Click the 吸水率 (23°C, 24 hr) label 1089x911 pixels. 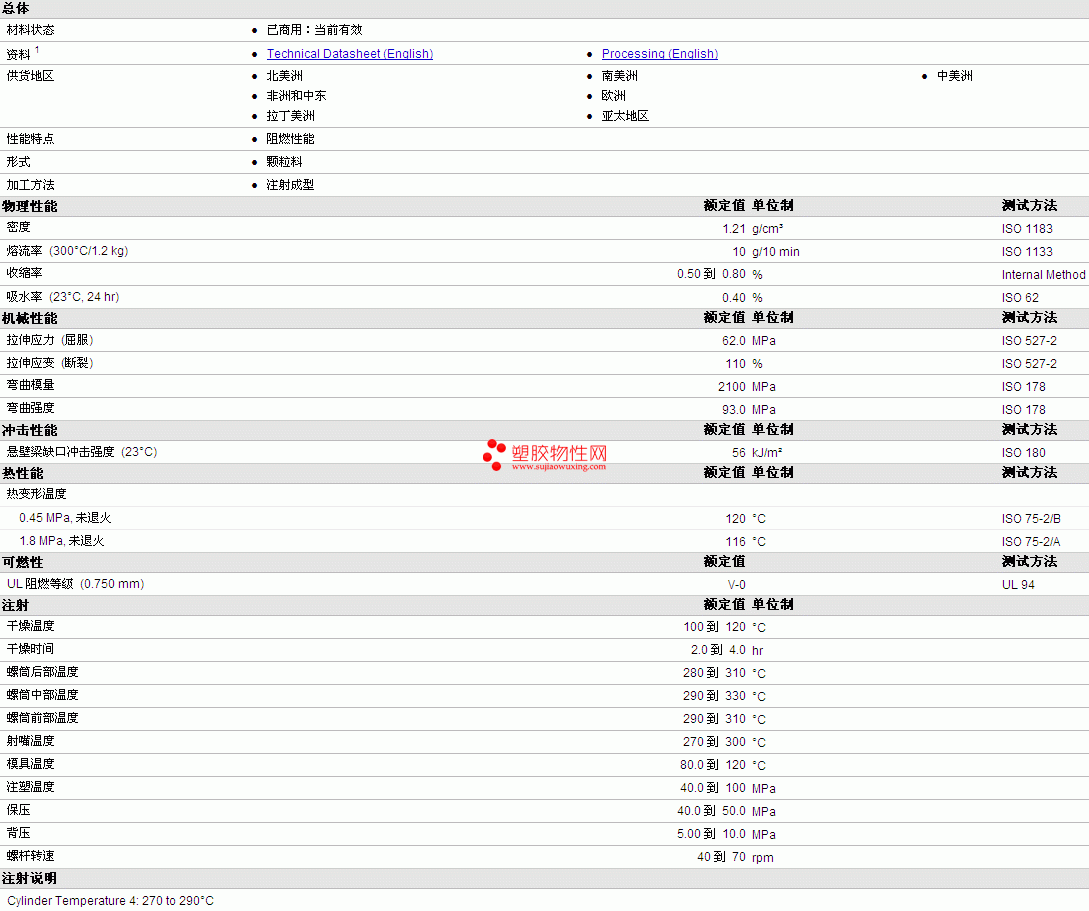click(x=63, y=297)
